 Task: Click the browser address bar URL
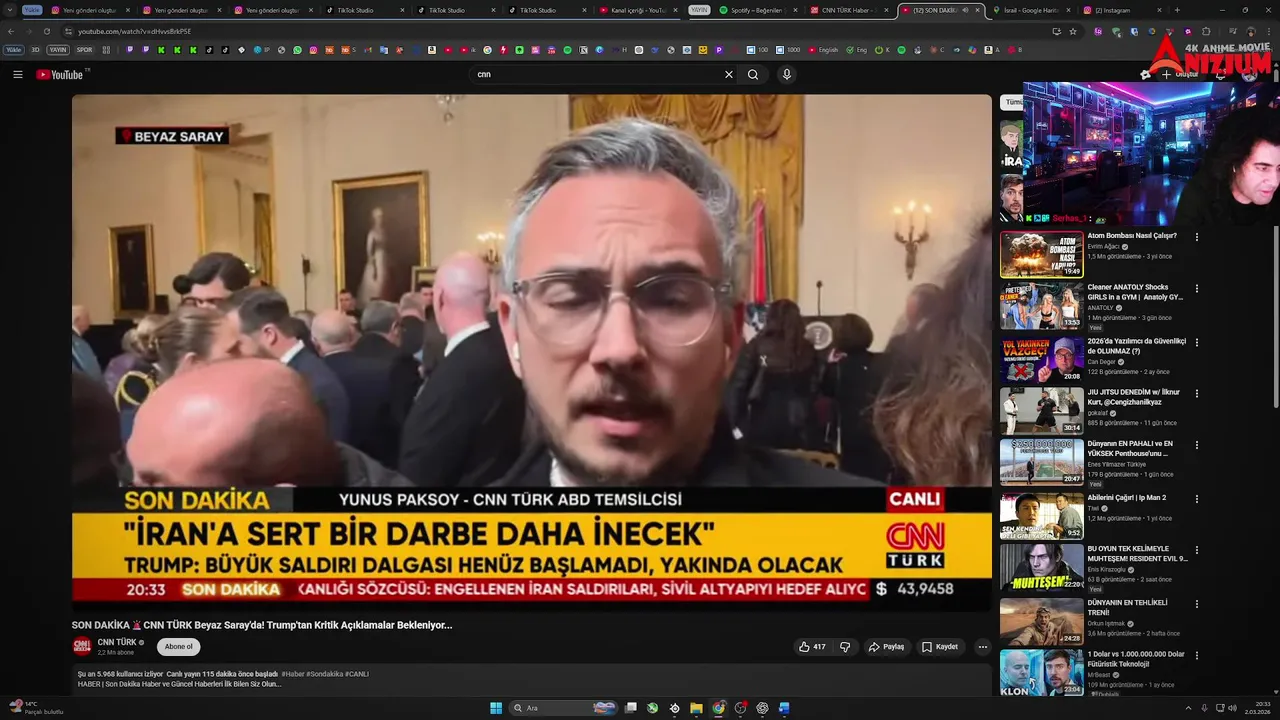(134, 31)
